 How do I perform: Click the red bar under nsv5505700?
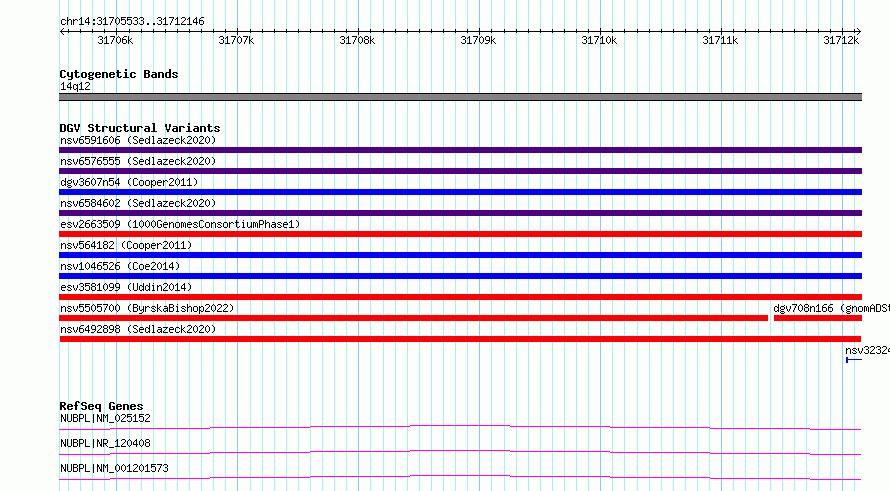[413, 318]
